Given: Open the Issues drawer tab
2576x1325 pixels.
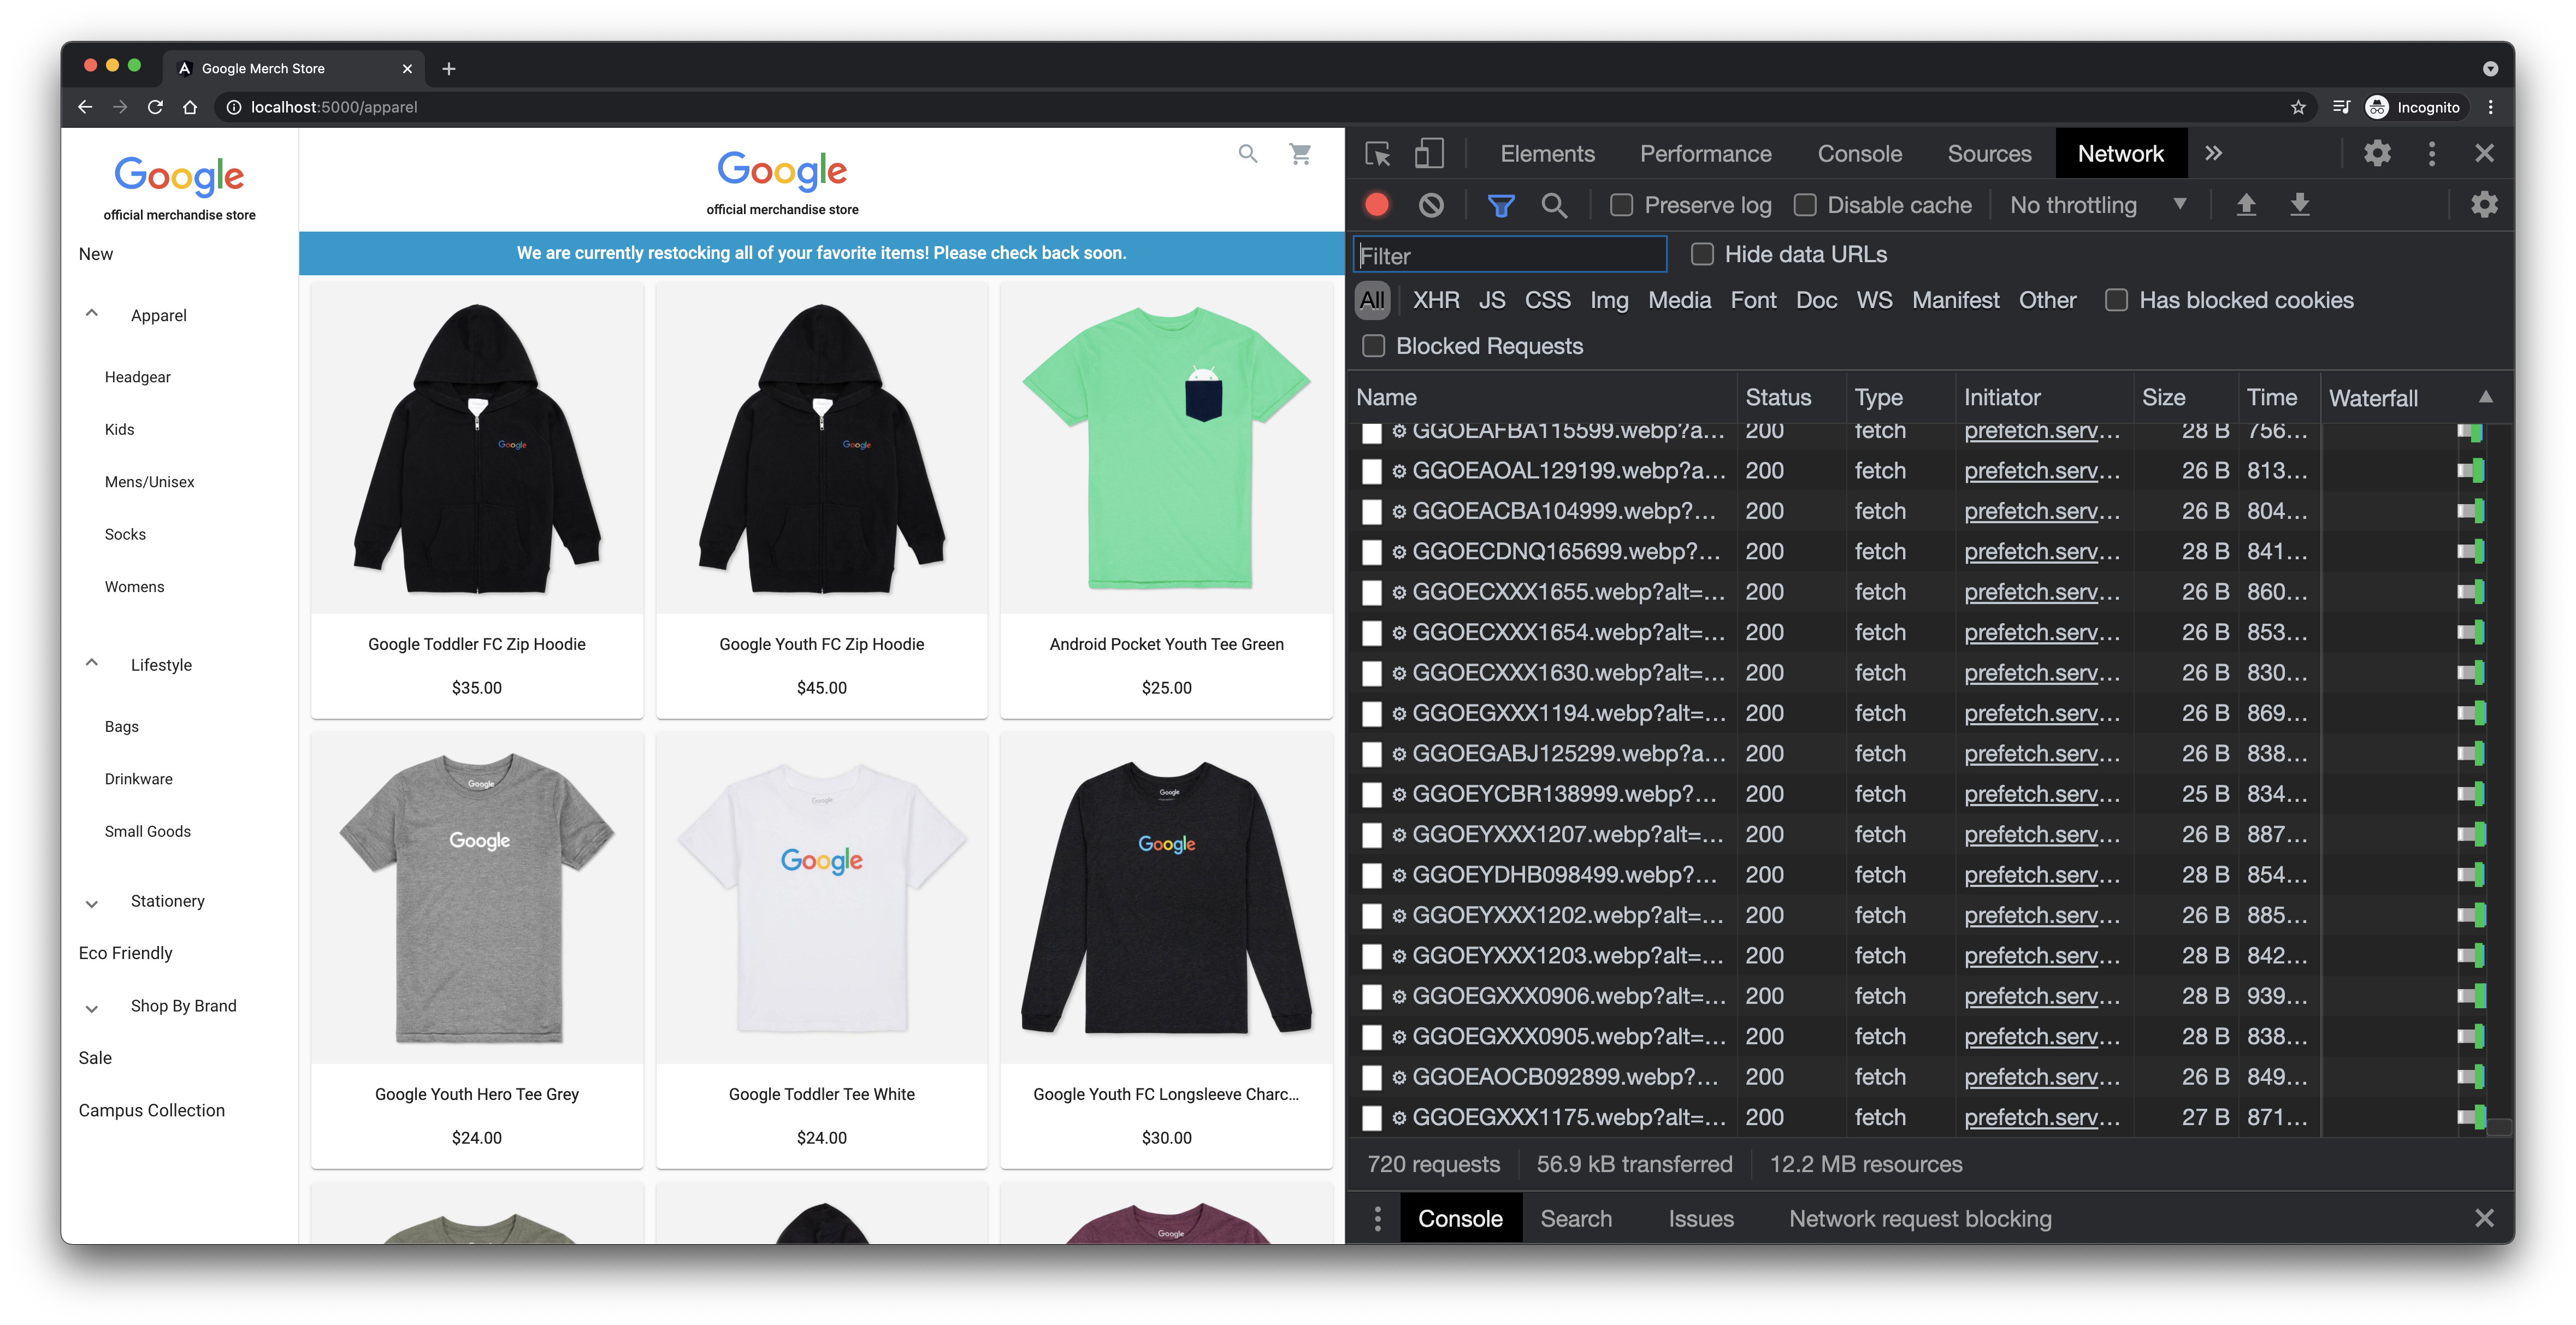Looking at the screenshot, I should click(x=1700, y=1218).
